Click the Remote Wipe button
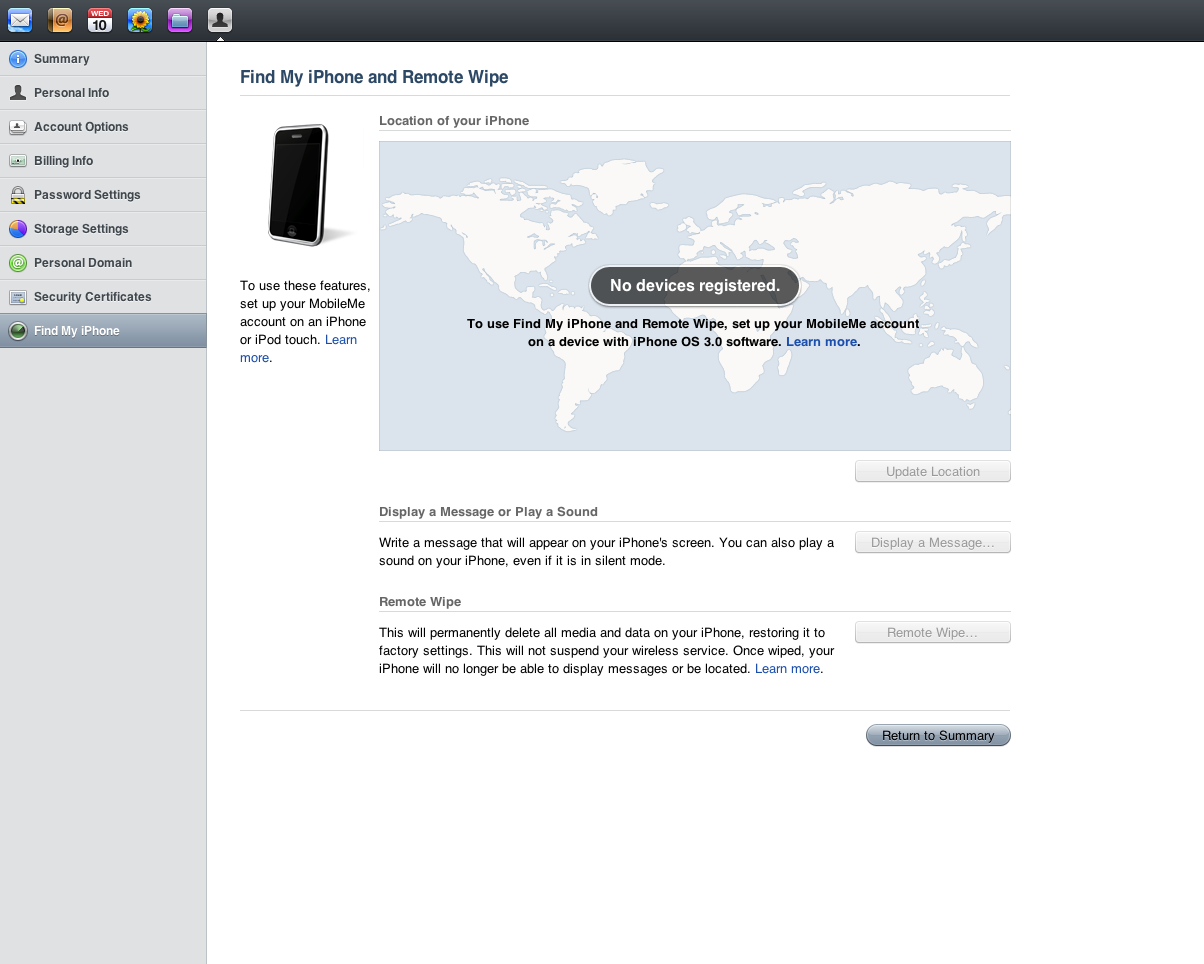The height and width of the screenshot is (964, 1204). point(933,633)
